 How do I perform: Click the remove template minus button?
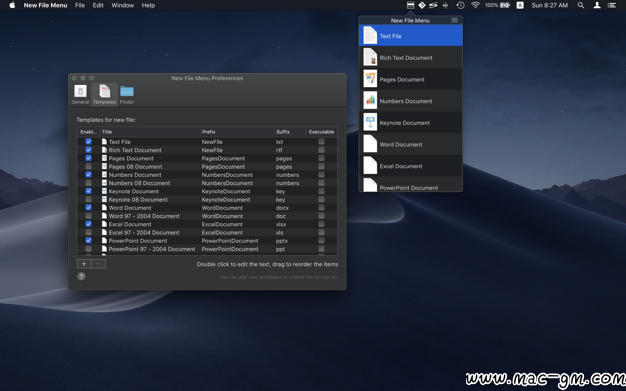(x=99, y=264)
